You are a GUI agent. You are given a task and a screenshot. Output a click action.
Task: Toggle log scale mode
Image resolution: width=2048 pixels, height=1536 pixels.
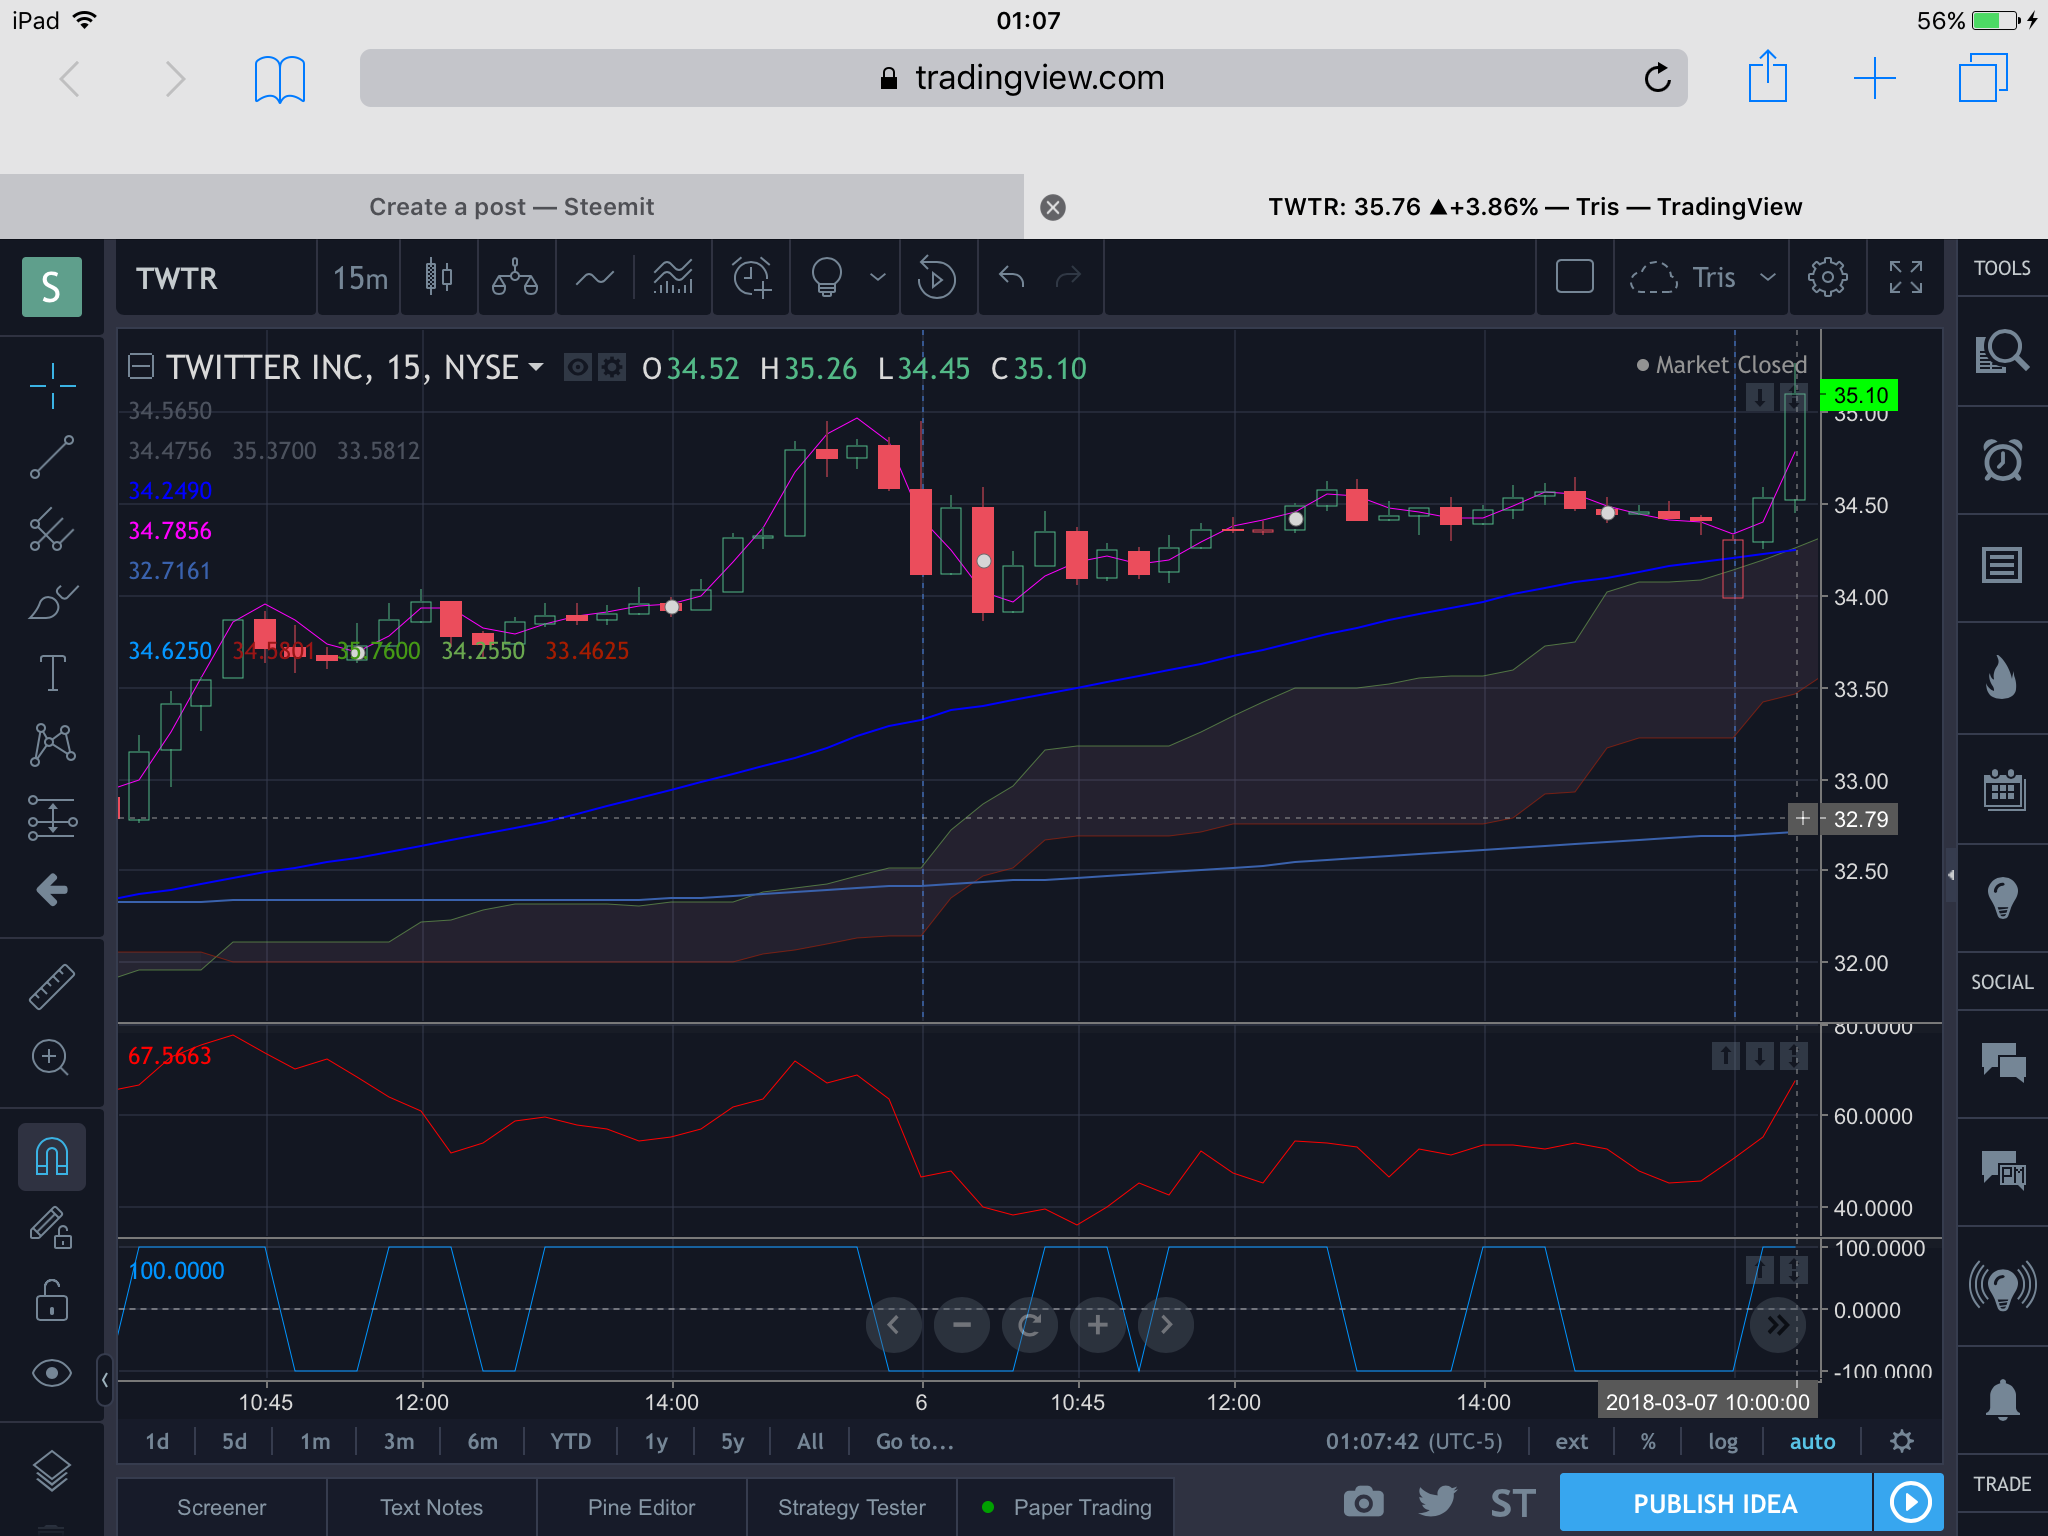pyautogui.click(x=1722, y=1441)
